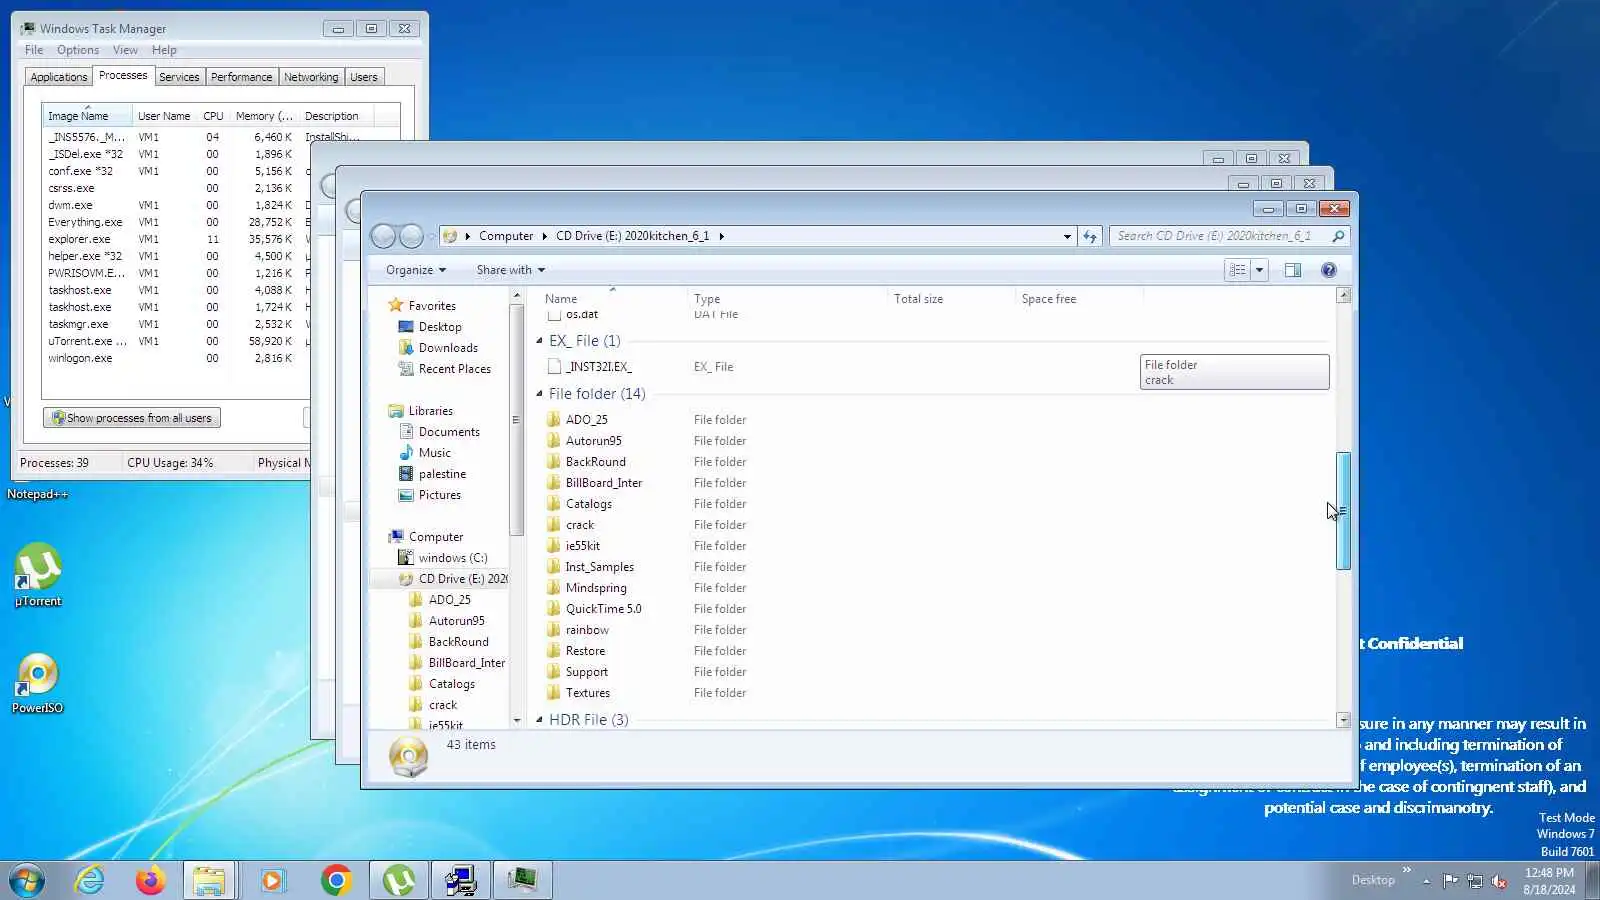1600x900 pixels.
Task: Switch to the Users tab
Action: (x=364, y=77)
